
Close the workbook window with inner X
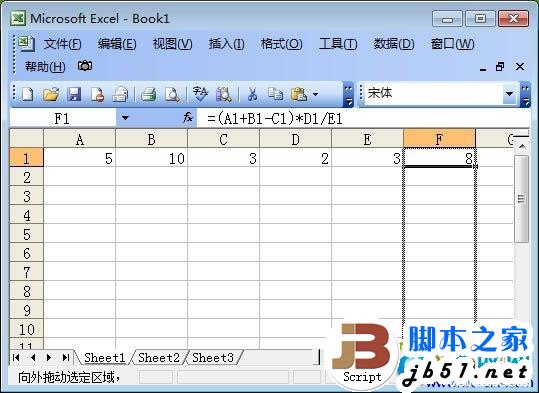tap(520, 67)
